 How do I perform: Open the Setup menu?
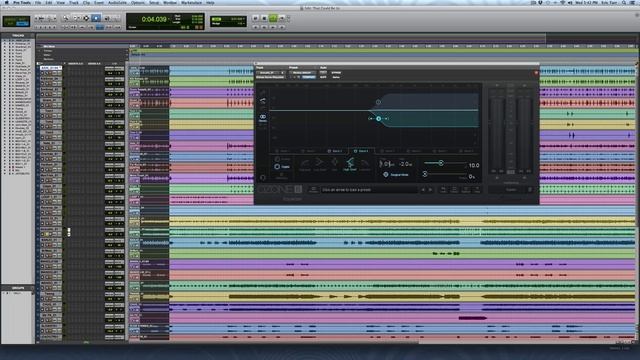(x=154, y=2)
